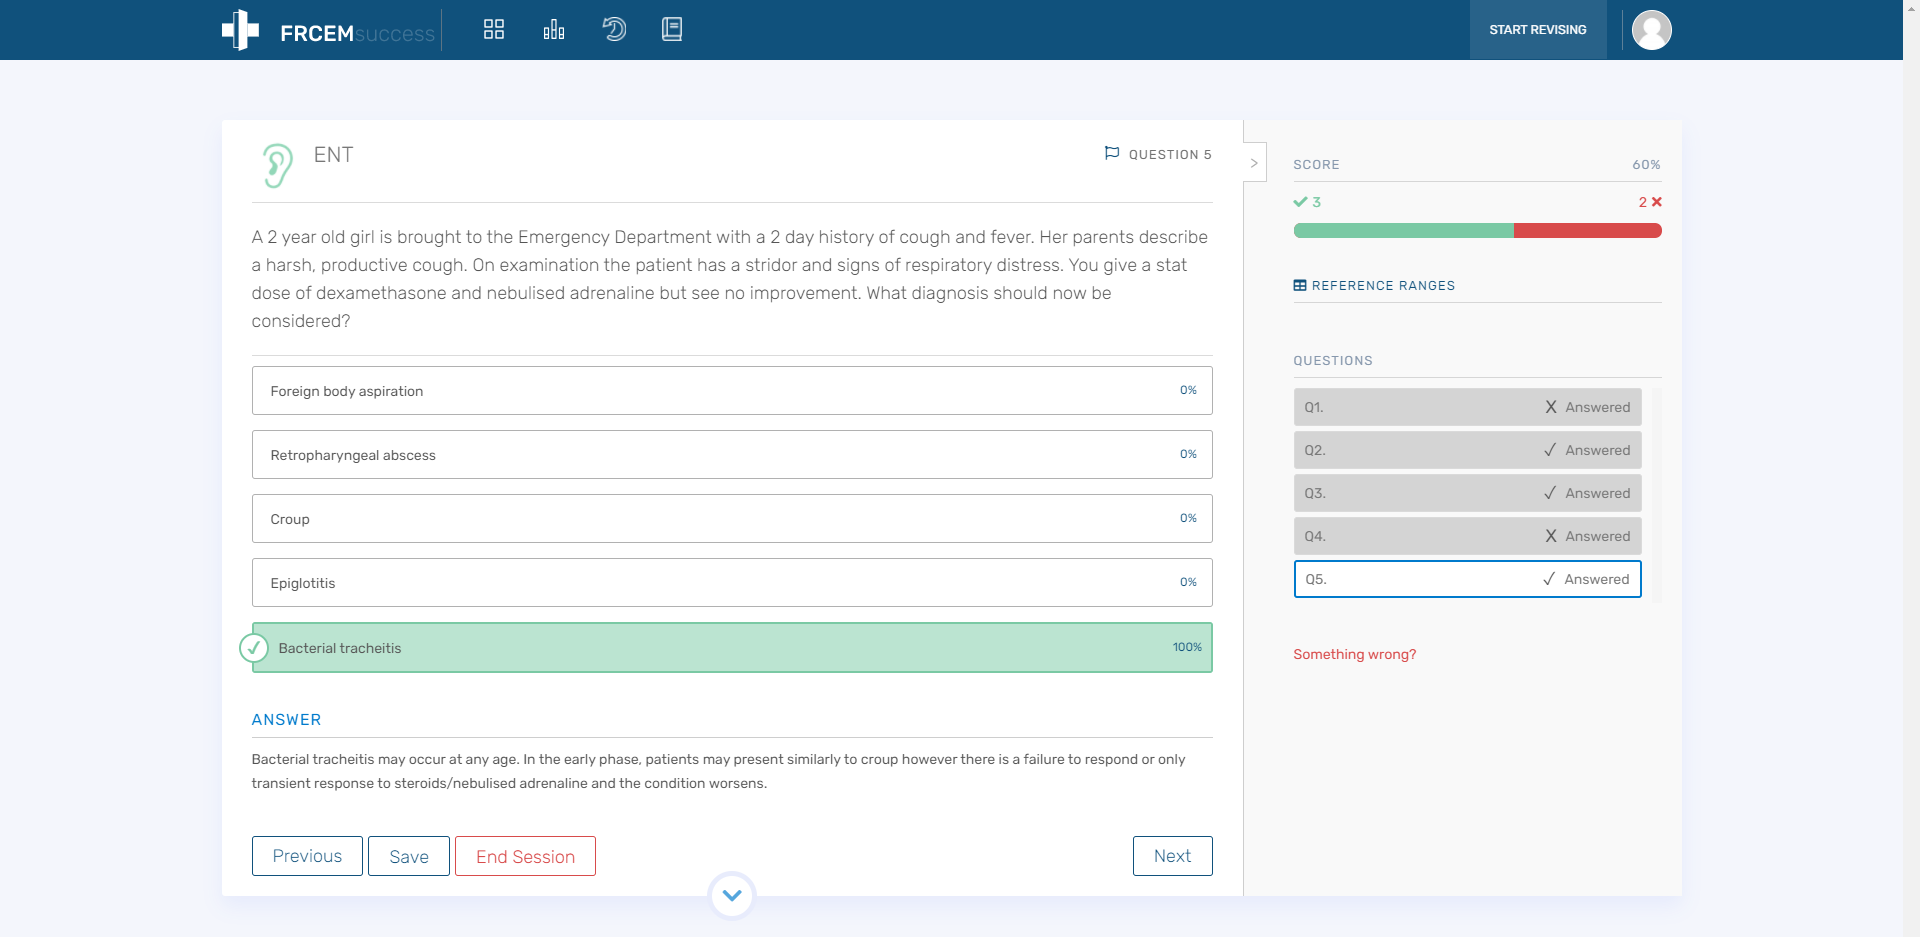Image resolution: width=1920 pixels, height=937 pixels.
Task: Expand more content with the down chevron
Action: click(x=732, y=895)
